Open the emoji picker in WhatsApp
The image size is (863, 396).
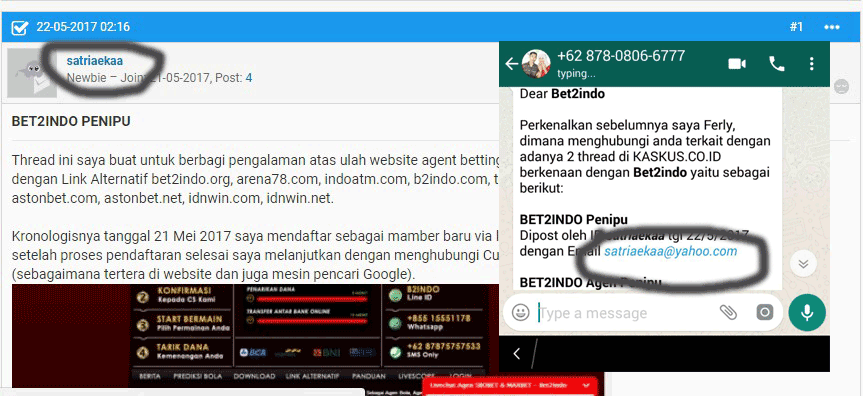[x=520, y=313]
